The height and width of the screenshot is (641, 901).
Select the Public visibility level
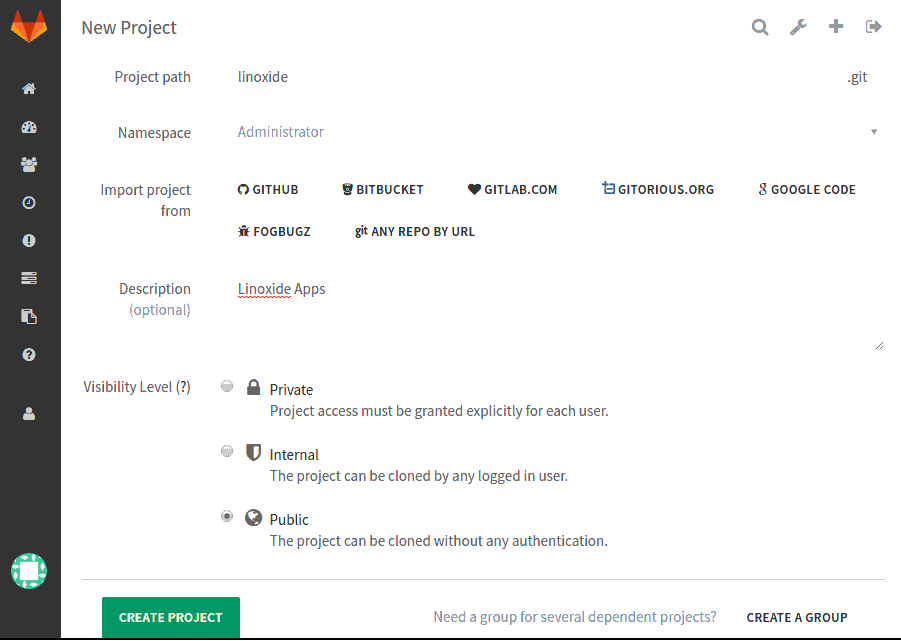(227, 516)
